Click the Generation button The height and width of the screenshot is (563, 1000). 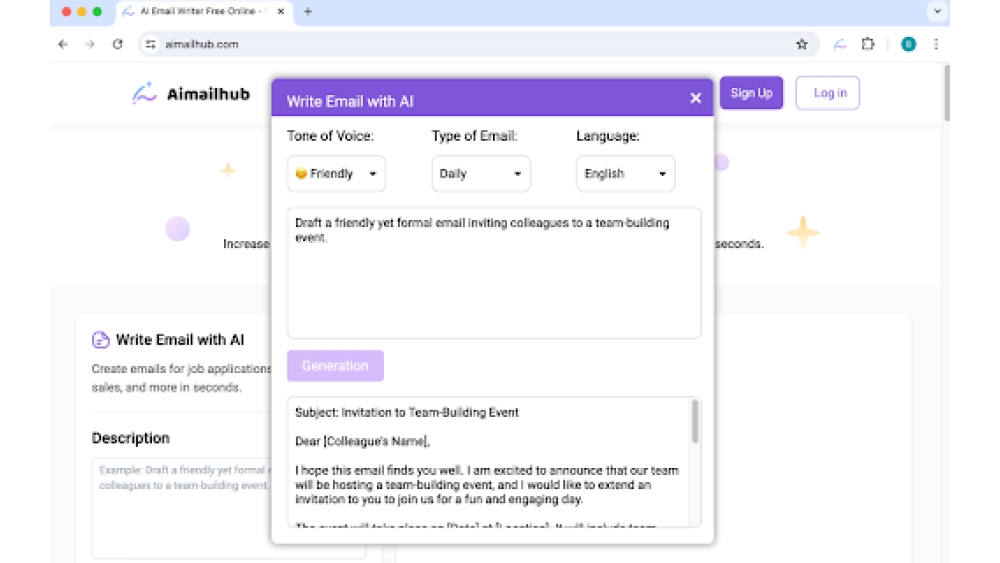coord(335,366)
